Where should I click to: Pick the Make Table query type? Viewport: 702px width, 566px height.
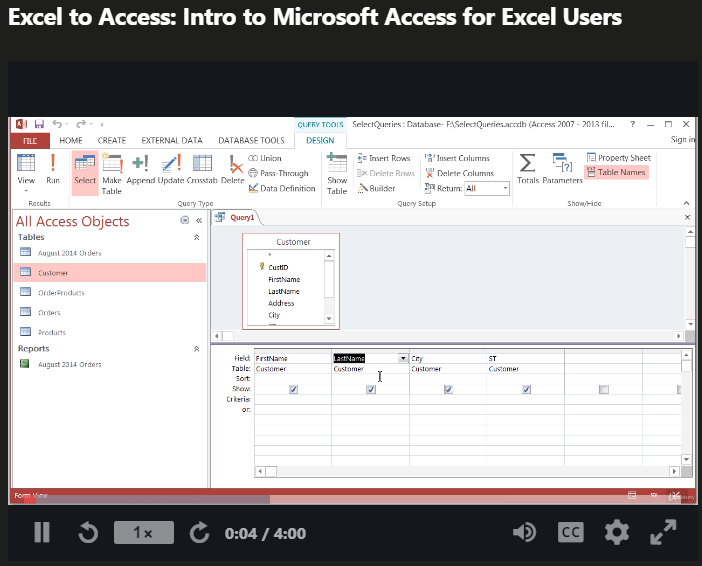(112, 174)
